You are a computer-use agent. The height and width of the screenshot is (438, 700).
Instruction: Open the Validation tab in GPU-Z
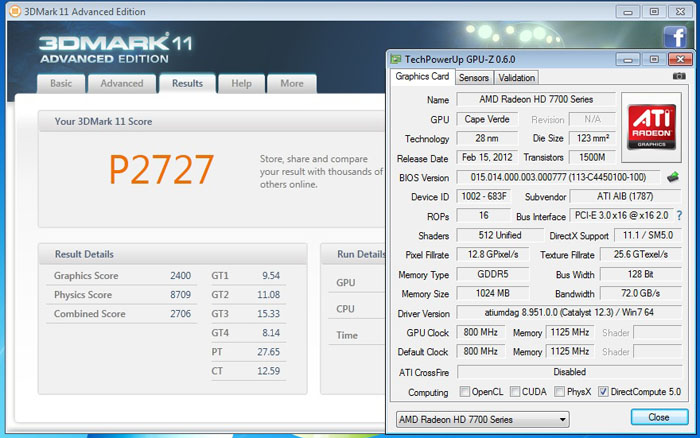pyautogui.click(x=517, y=78)
